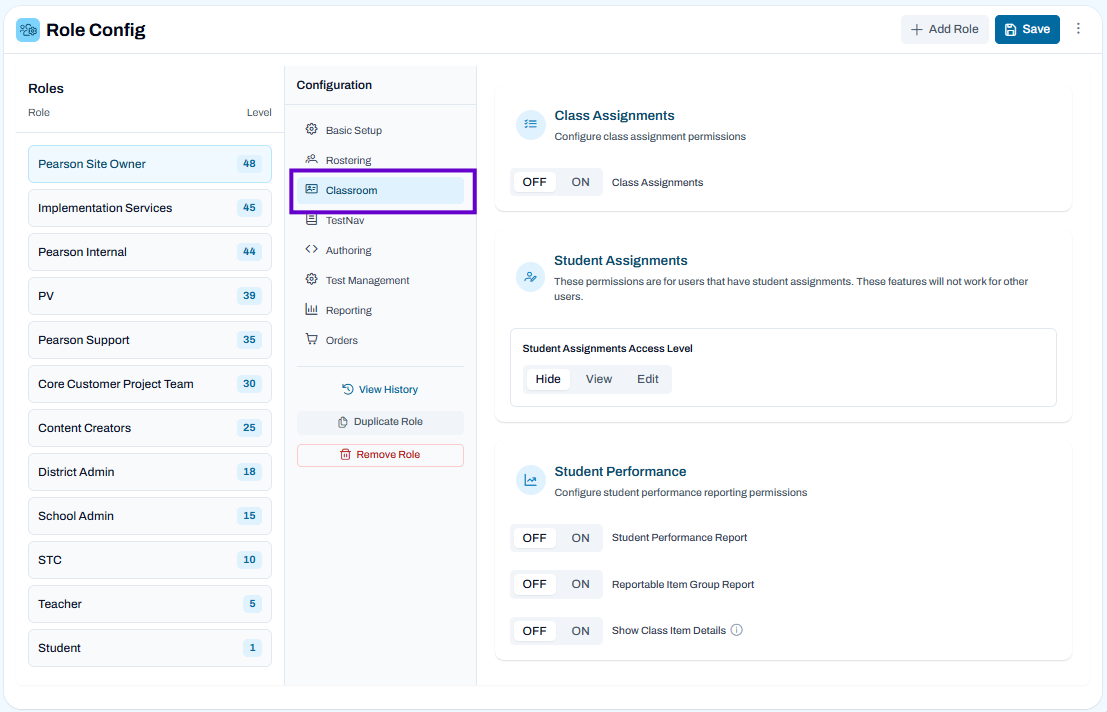
Task: Click the Class Assignments list icon
Action: click(x=530, y=125)
